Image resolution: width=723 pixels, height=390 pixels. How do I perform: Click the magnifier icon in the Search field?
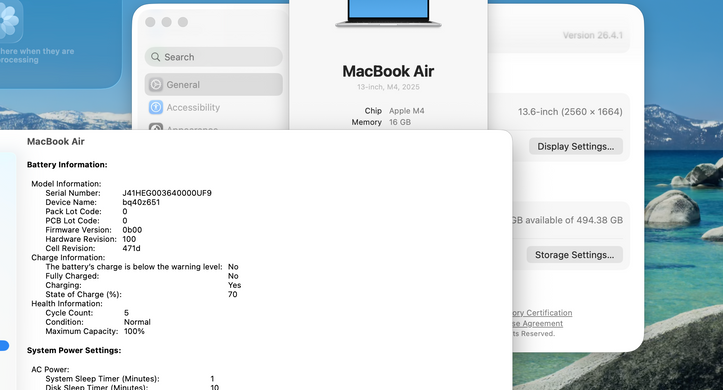155,57
